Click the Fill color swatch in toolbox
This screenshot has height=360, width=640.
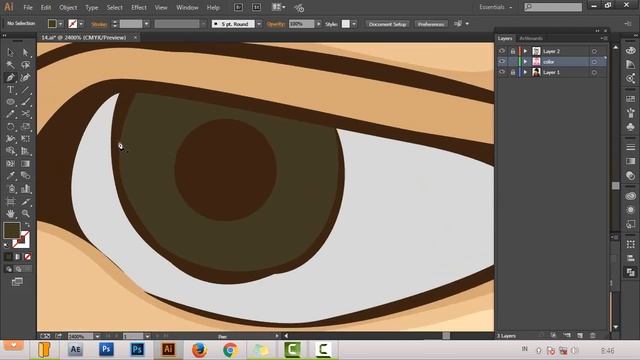[11, 230]
